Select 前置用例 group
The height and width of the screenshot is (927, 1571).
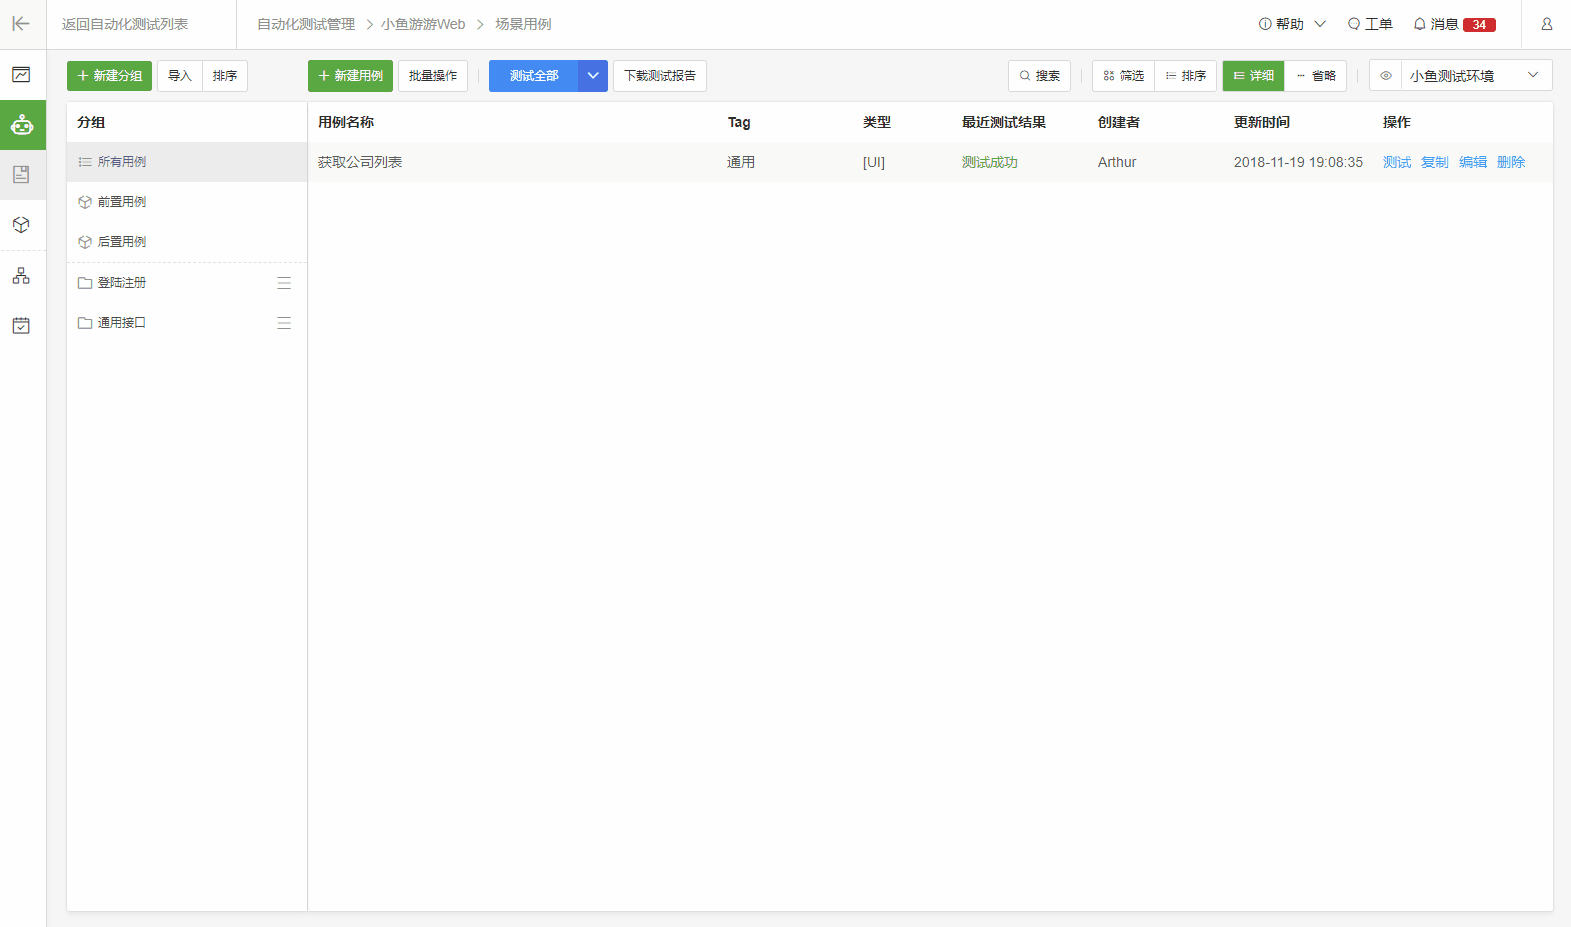(187, 202)
